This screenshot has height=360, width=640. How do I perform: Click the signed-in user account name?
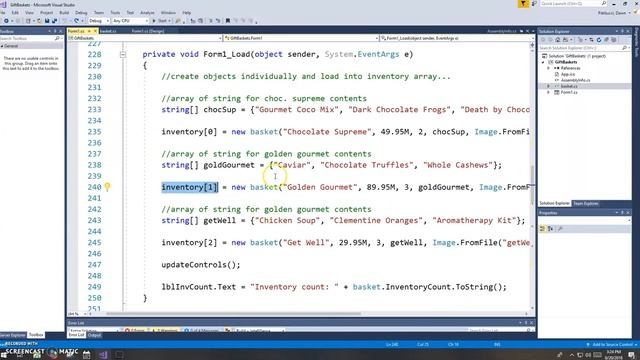[612, 13]
